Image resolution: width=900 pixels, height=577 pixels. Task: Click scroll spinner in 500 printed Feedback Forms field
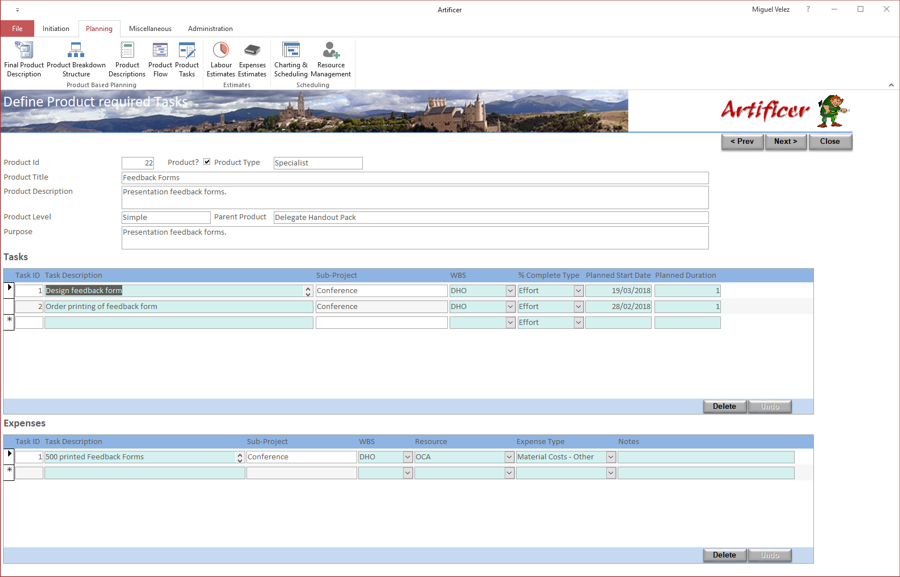pos(240,457)
